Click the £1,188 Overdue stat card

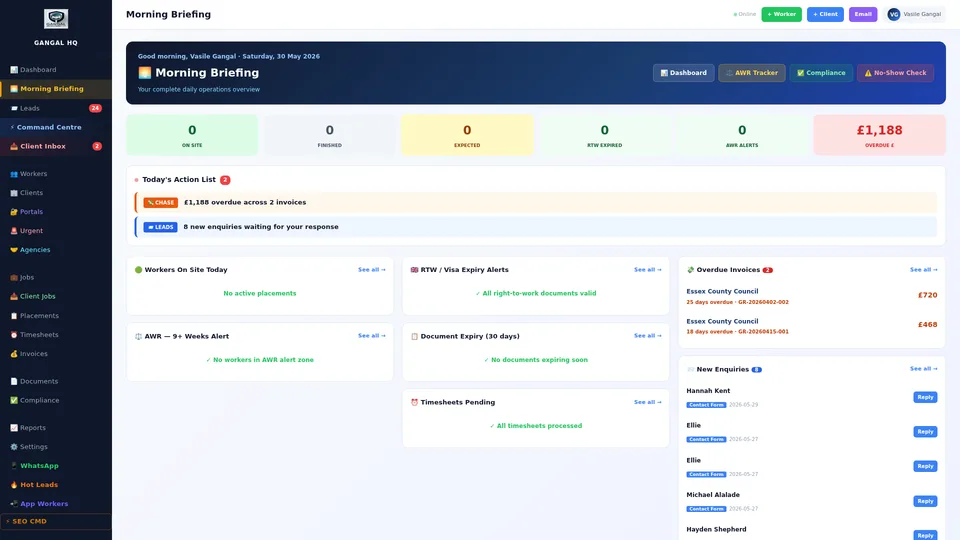[x=879, y=135]
